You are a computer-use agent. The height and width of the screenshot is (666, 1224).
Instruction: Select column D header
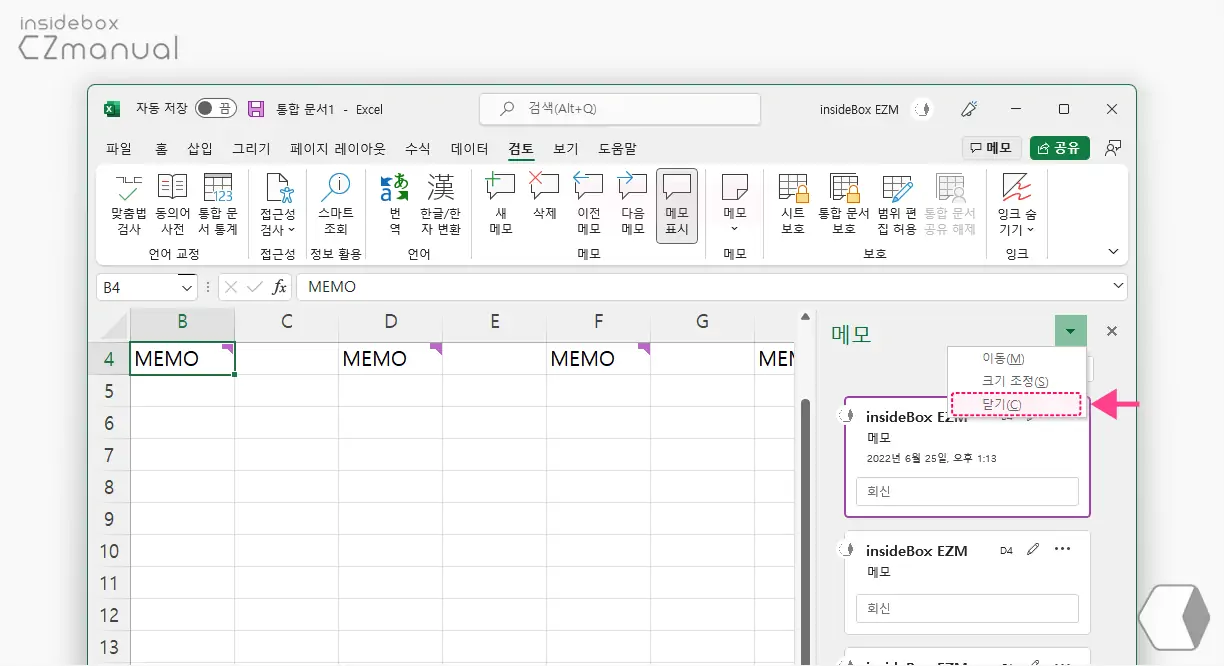coord(390,321)
